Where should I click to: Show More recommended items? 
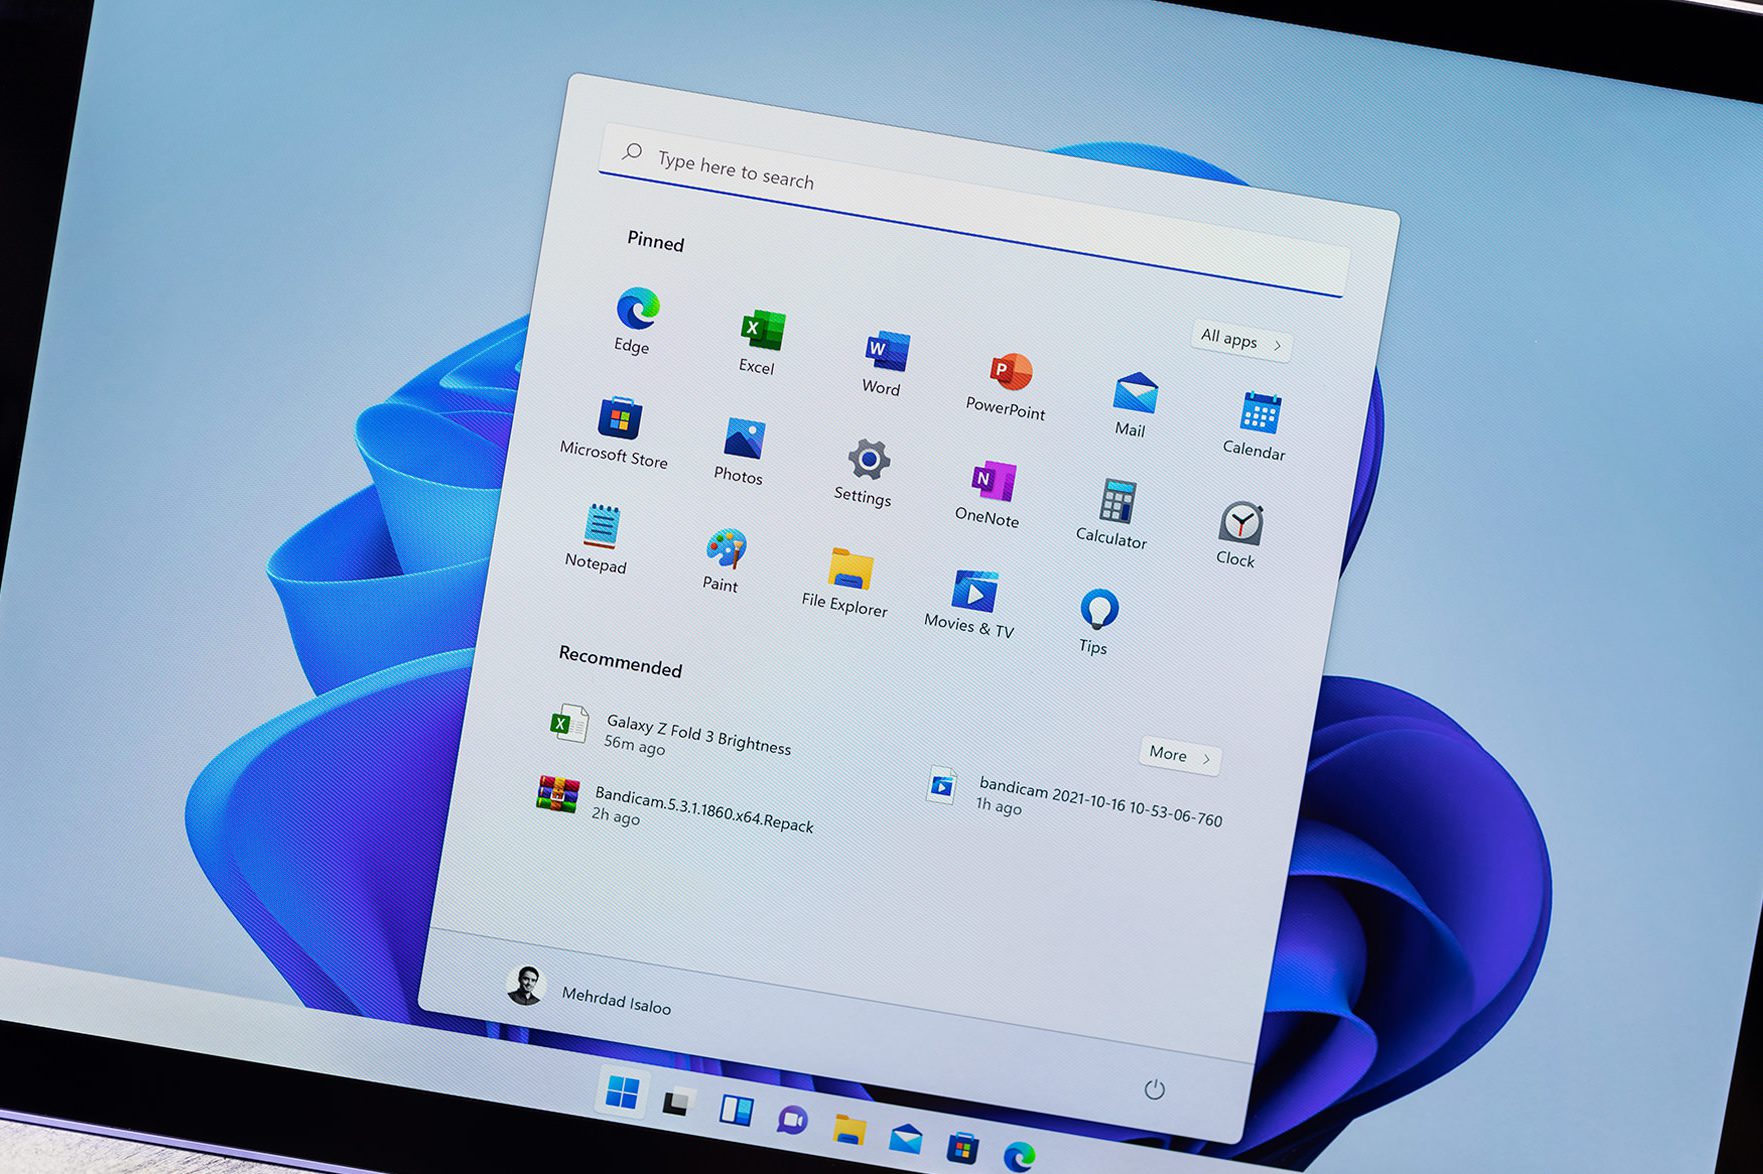click(x=1180, y=755)
